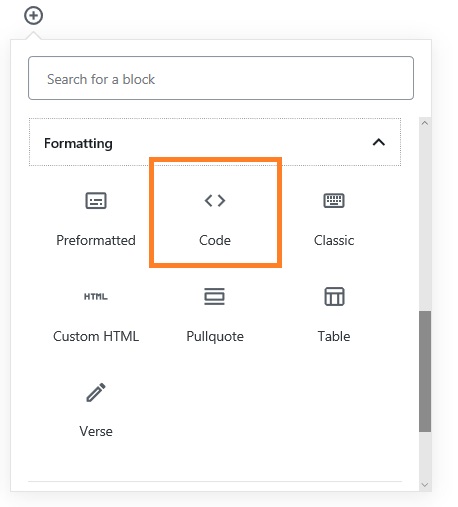Insert the Code block

215,213
